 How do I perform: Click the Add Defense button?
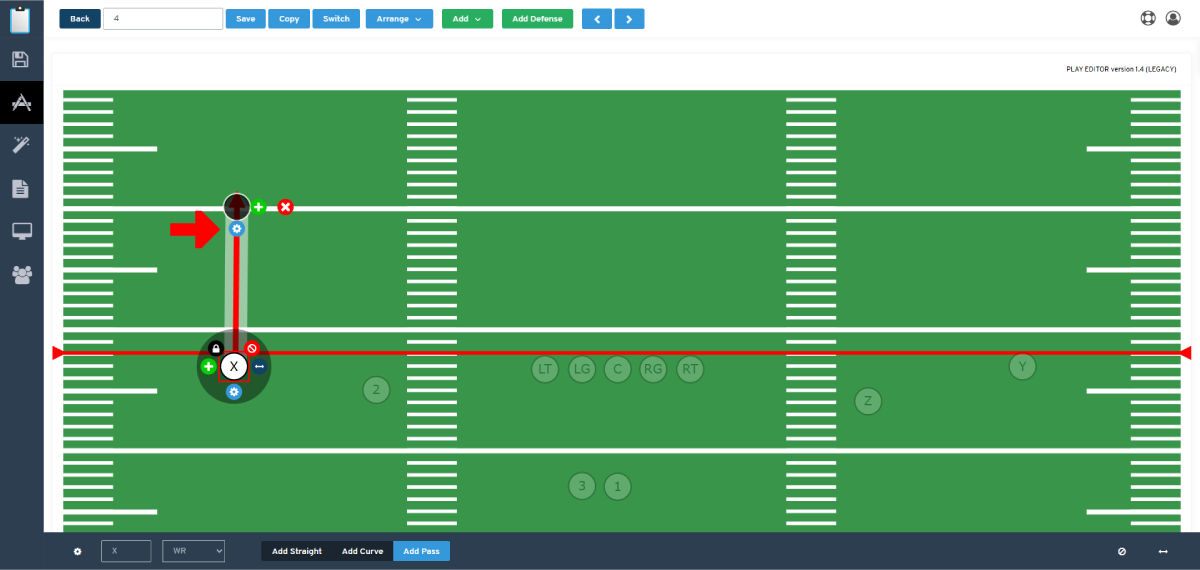click(537, 19)
